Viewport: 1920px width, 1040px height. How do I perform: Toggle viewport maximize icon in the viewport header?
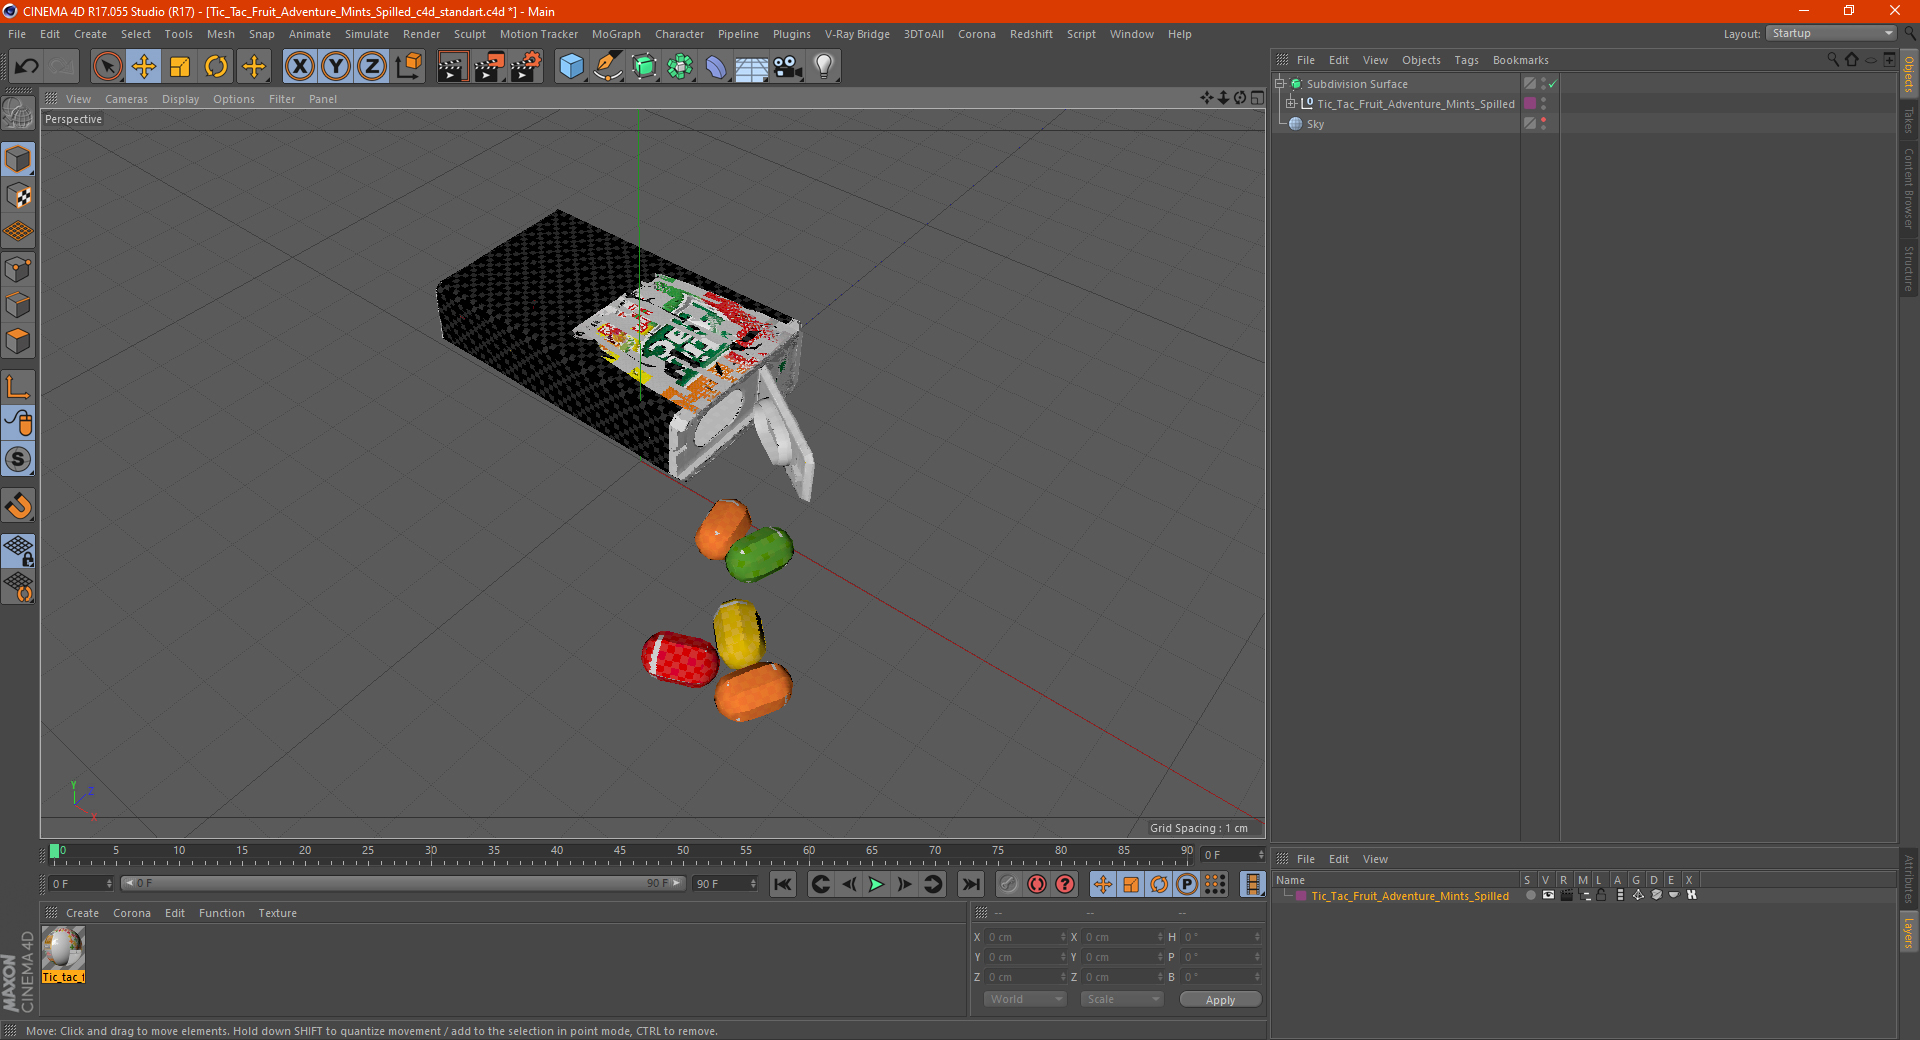pyautogui.click(x=1257, y=98)
